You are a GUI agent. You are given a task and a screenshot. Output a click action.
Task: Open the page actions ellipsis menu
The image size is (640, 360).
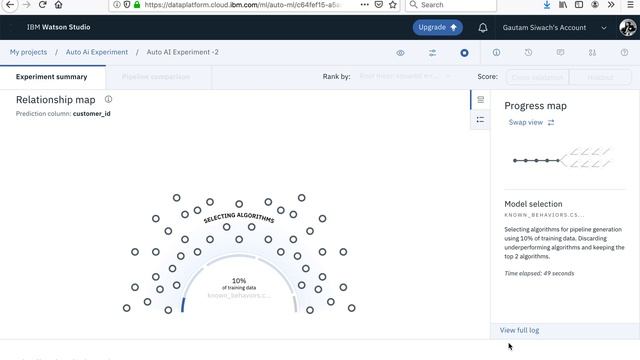(x=364, y=4)
